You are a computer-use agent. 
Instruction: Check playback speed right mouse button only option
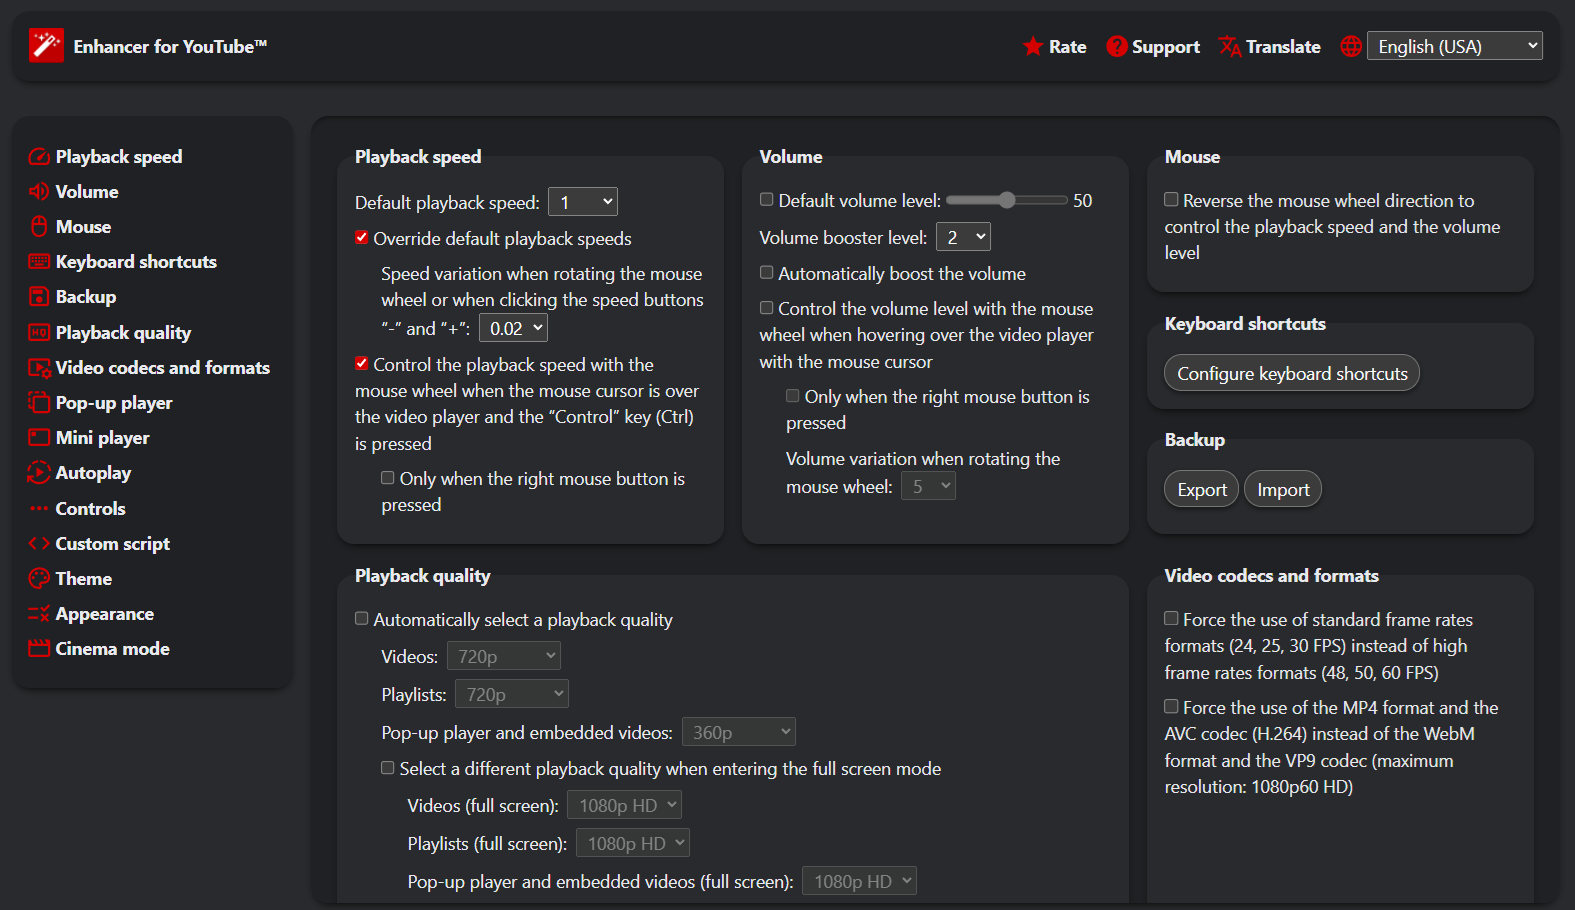tap(388, 478)
